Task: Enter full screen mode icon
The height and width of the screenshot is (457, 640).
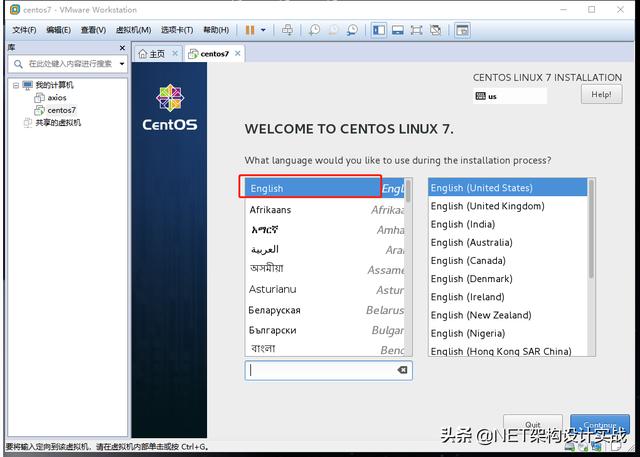Action: click(x=416, y=30)
